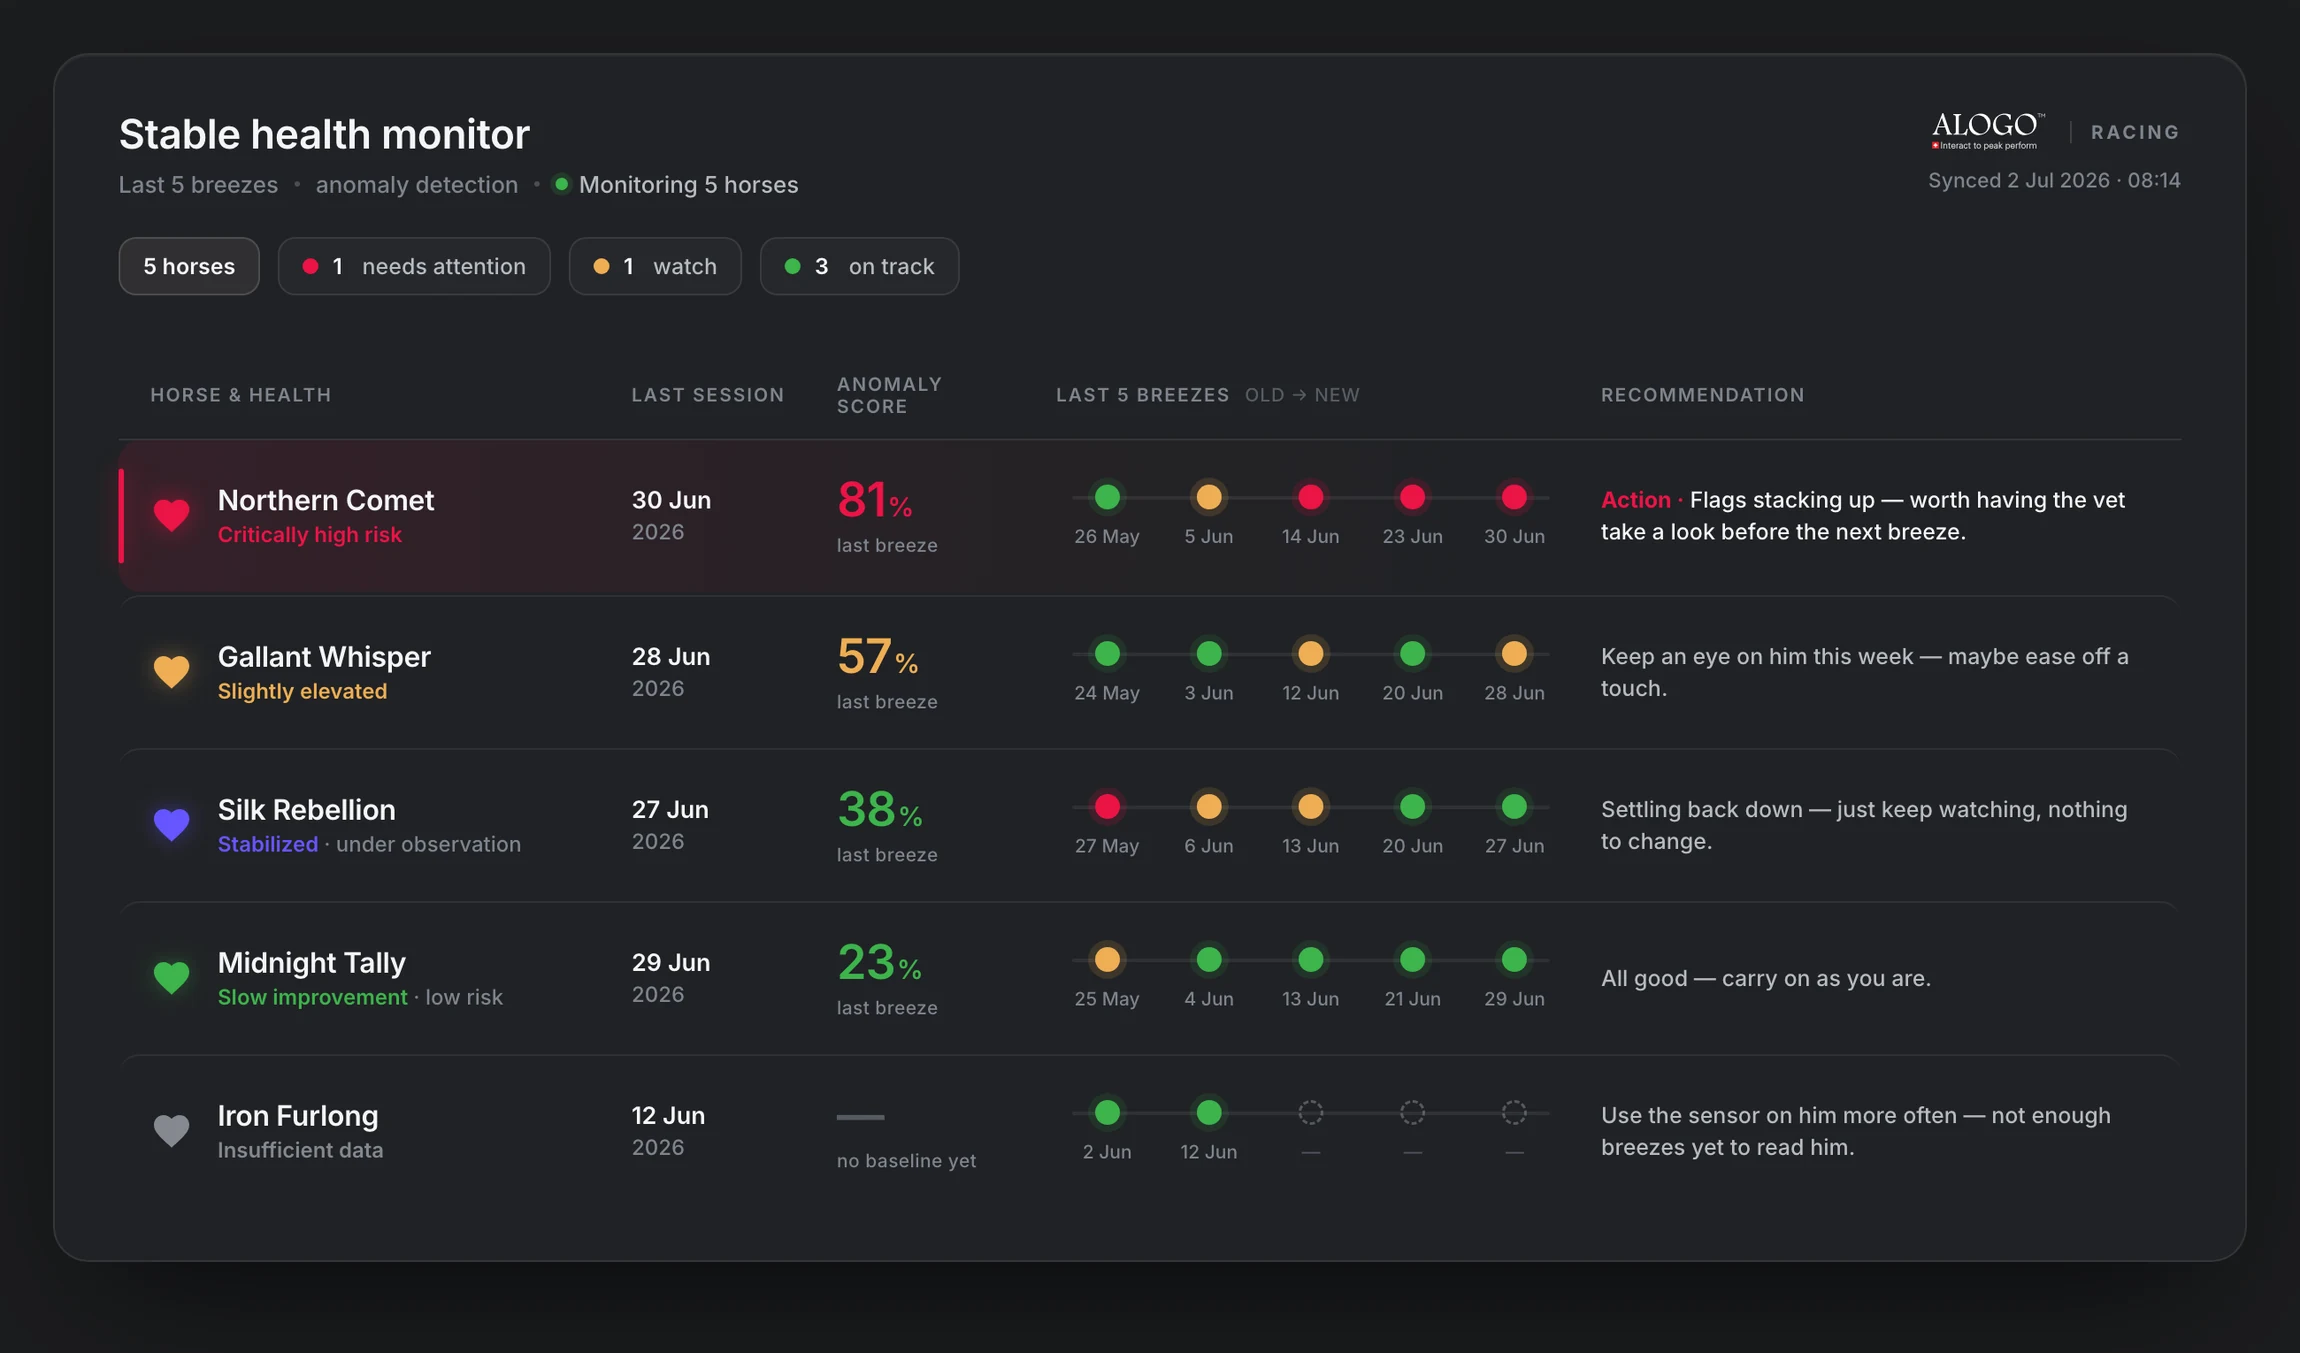The width and height of the screenshot is (2300, 1353).
Task: Click 'Use the sensor on him' recommendation
Action: point(1856,1132)
